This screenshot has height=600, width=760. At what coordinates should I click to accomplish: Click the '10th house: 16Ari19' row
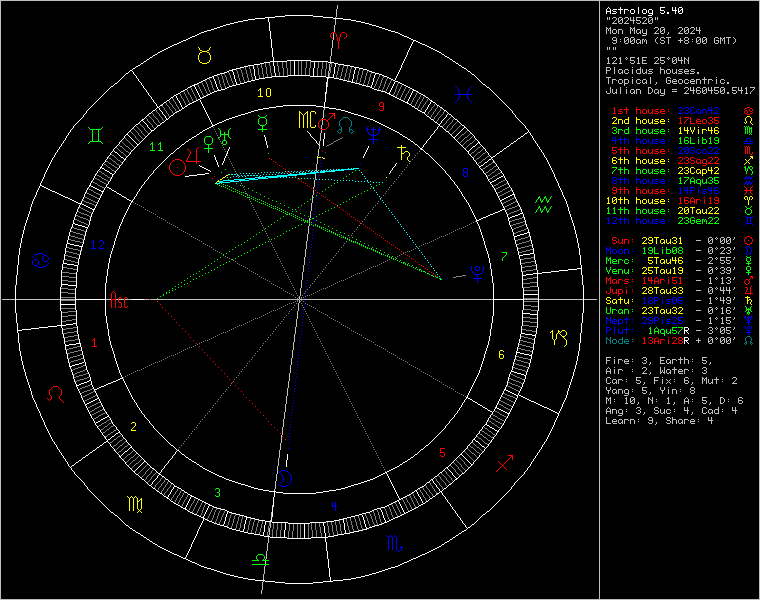pyautogui.click(x=680, y=201)
